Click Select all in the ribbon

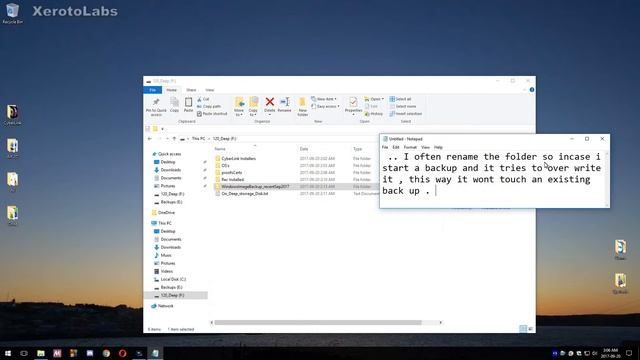(x=400, y=99)
